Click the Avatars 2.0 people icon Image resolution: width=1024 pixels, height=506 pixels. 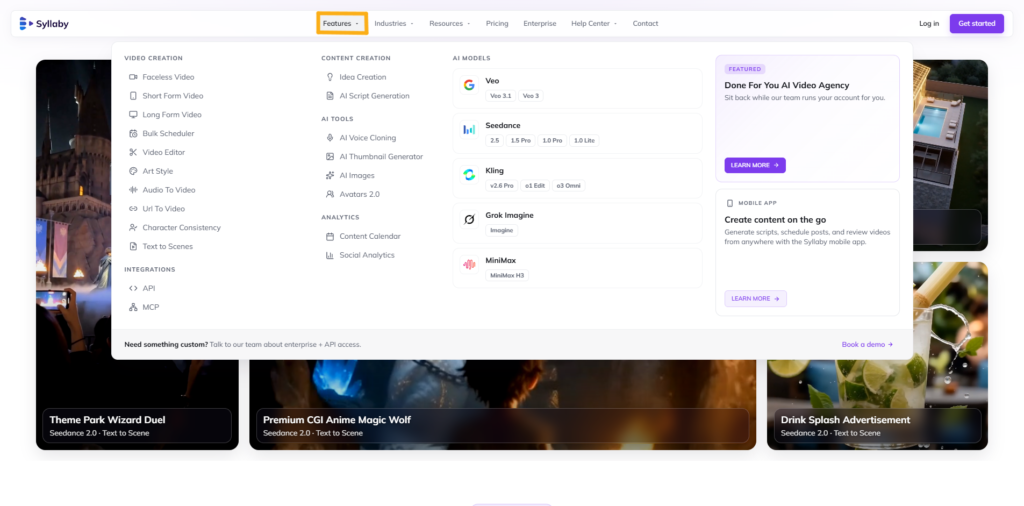(x=330, y=195)
